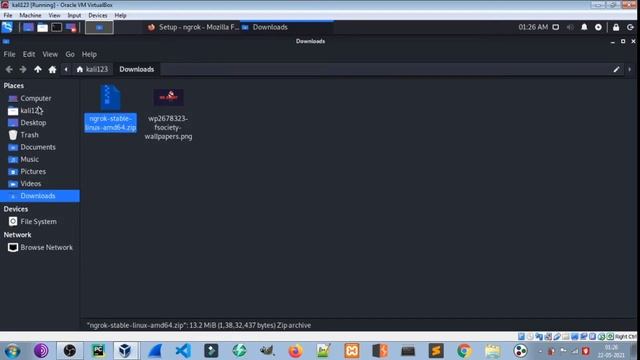Open Firefox from Windows taskbar
The width and height of the screenshot is (640, 360).
[x=295, y=351]
